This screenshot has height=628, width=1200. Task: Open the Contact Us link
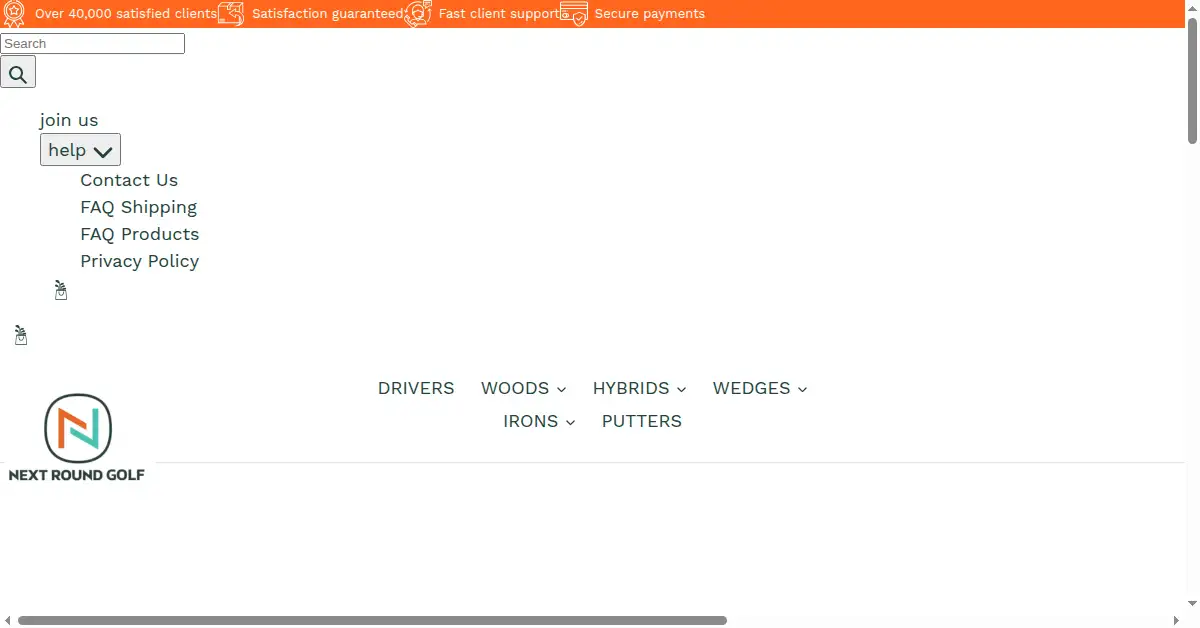(129, 180)
